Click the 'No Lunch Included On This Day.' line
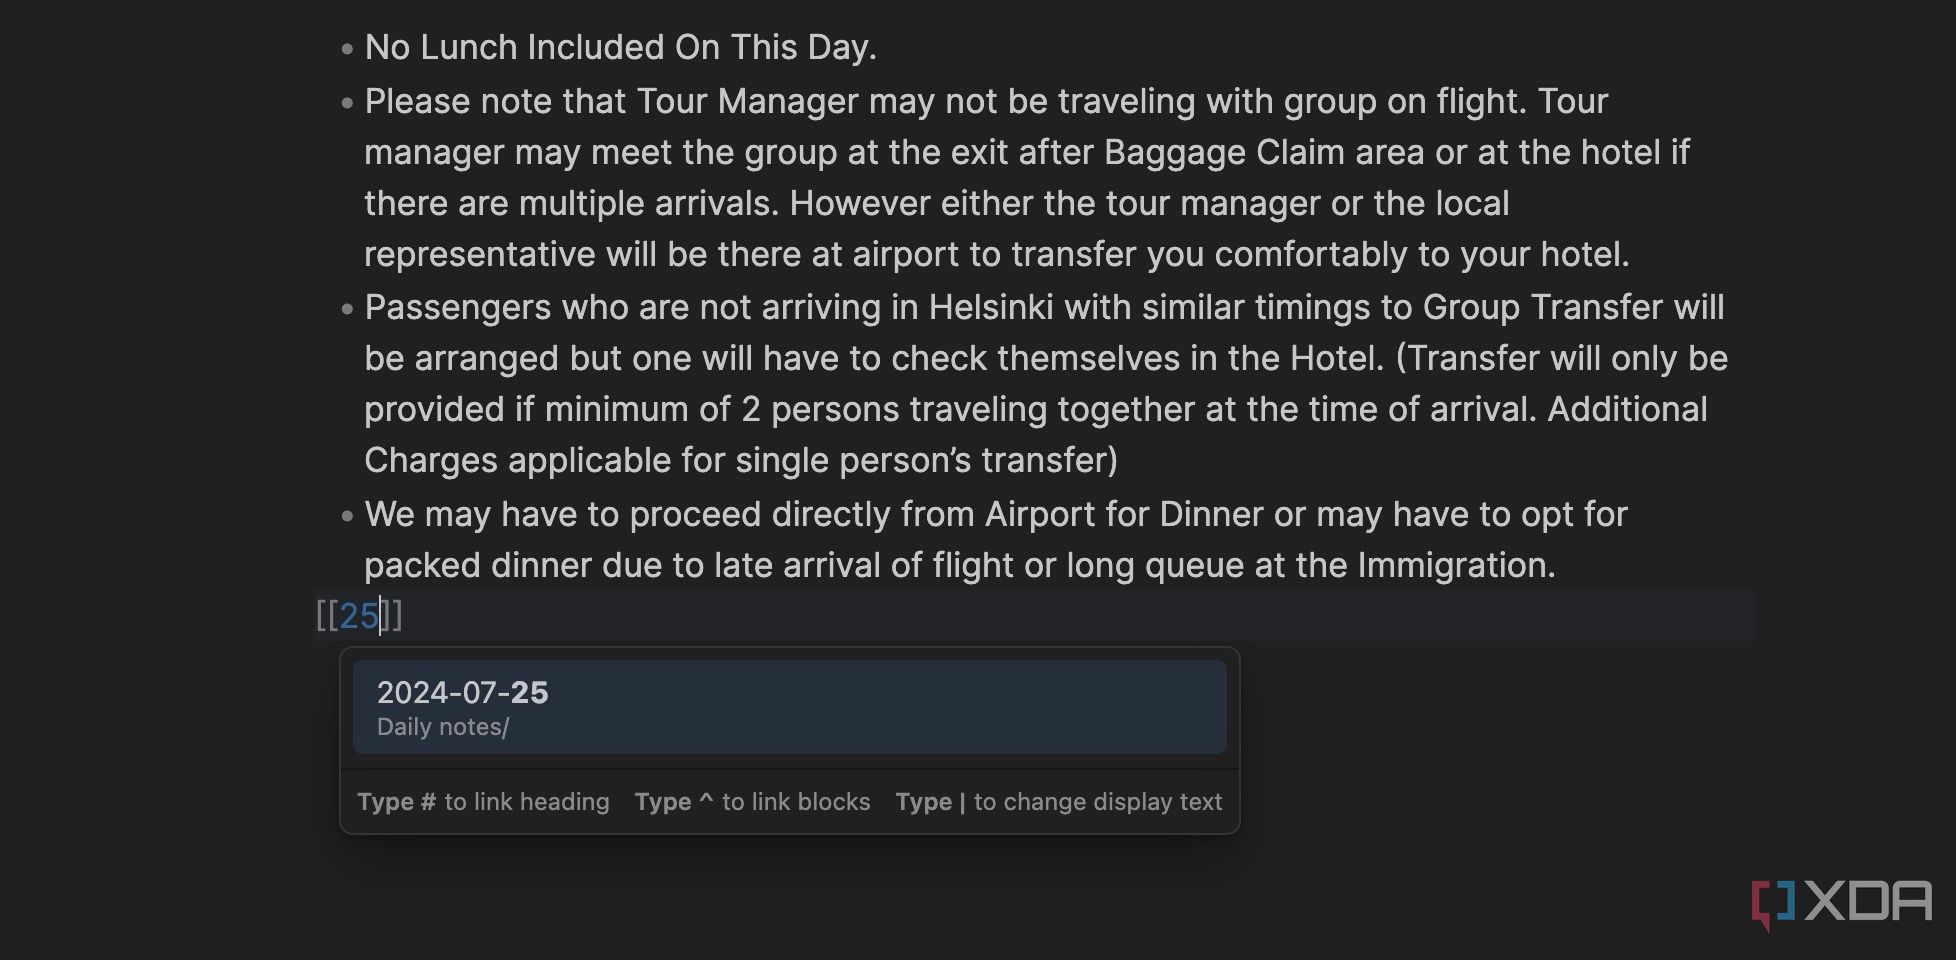 [620, 47]
